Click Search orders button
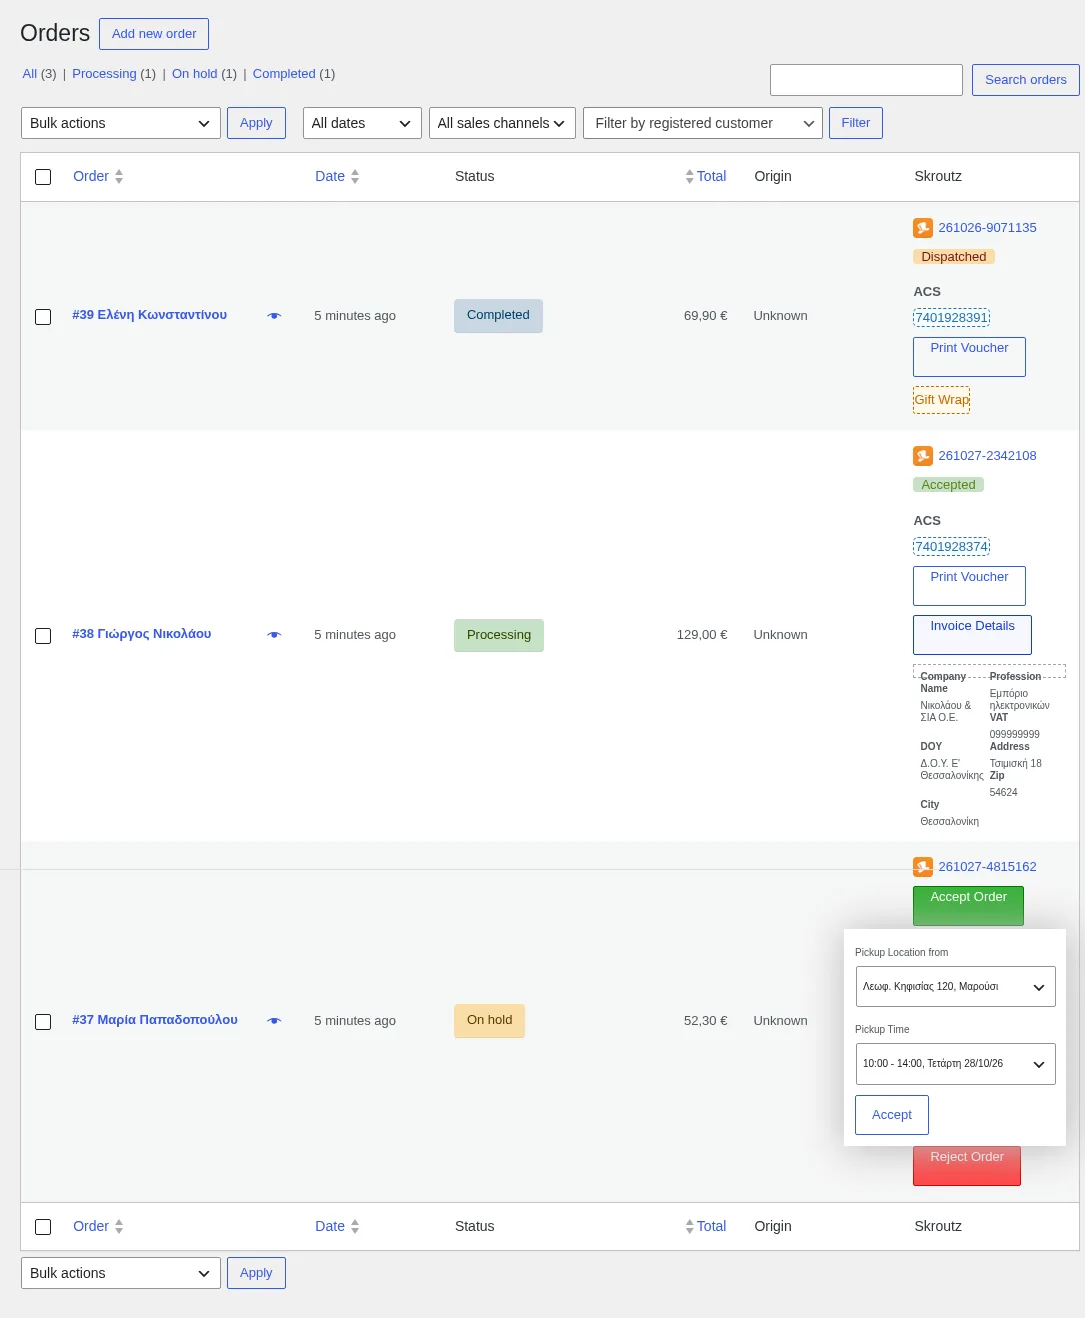 (x=1025, y=80)
